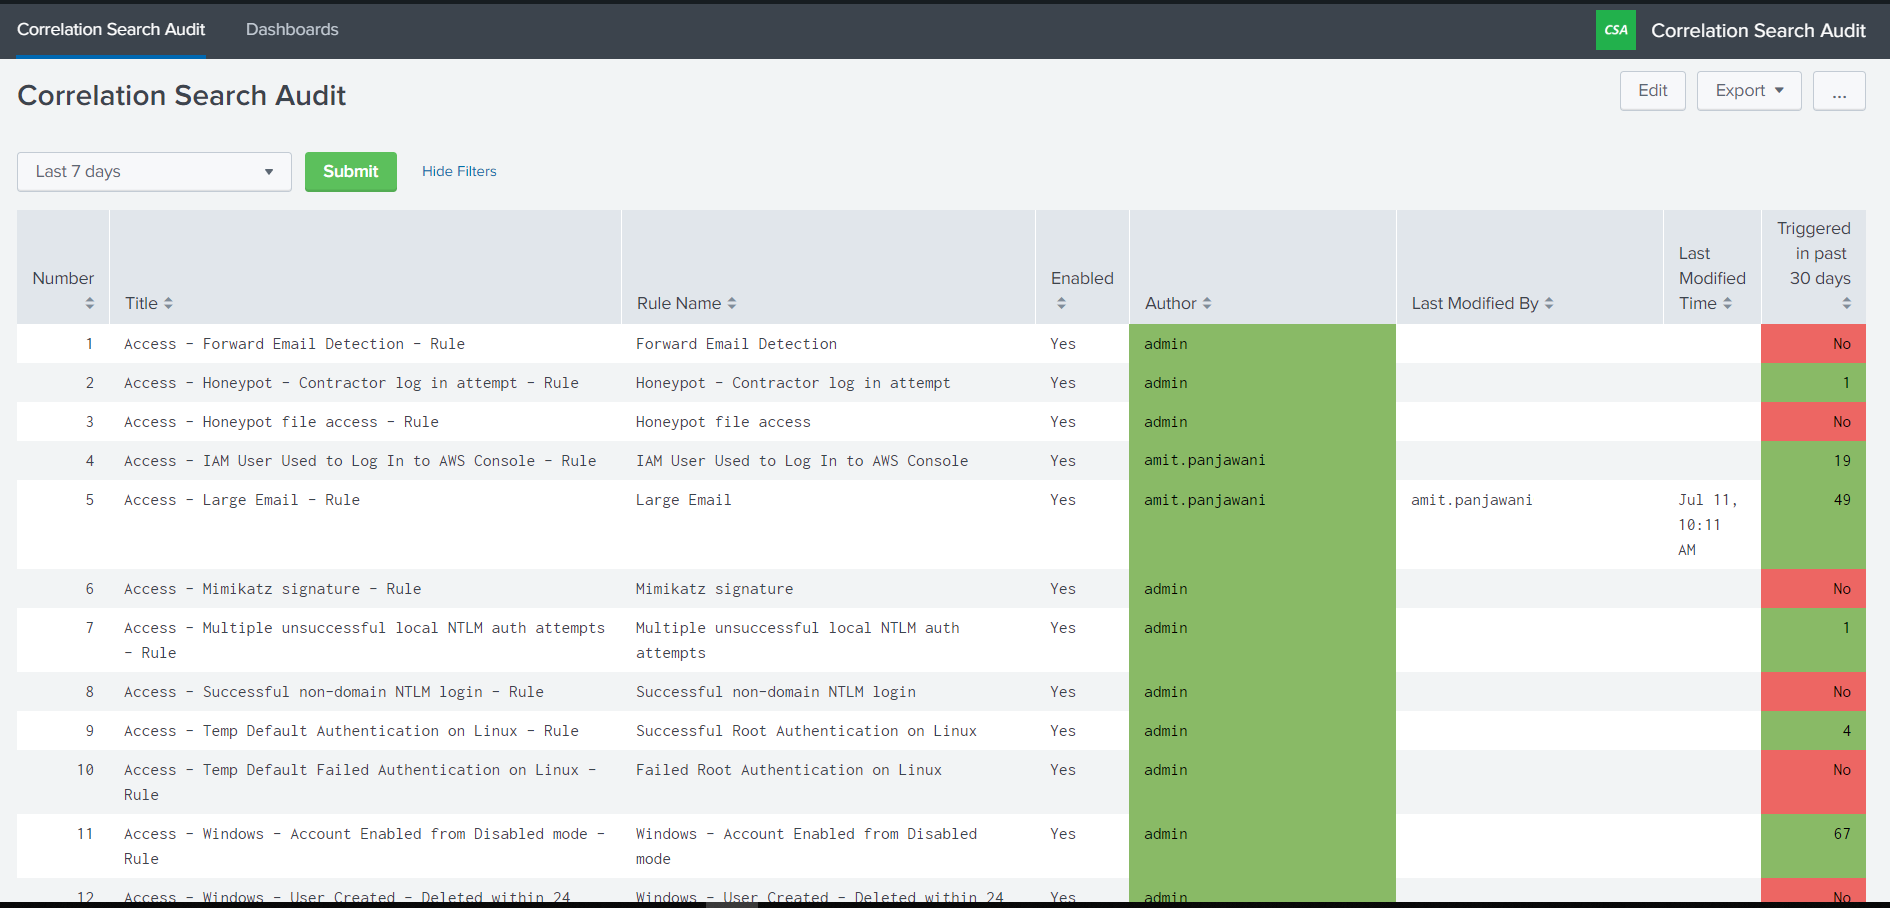Click the Correlation Search Audit app title at top right
The image size is (1890, 908).
click(1758, 31)
